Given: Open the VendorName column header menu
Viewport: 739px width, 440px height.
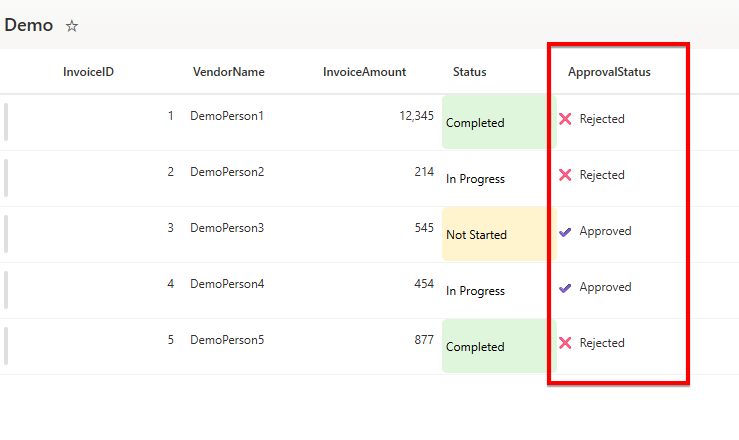Looking at the screenshot, I should 229,72.
